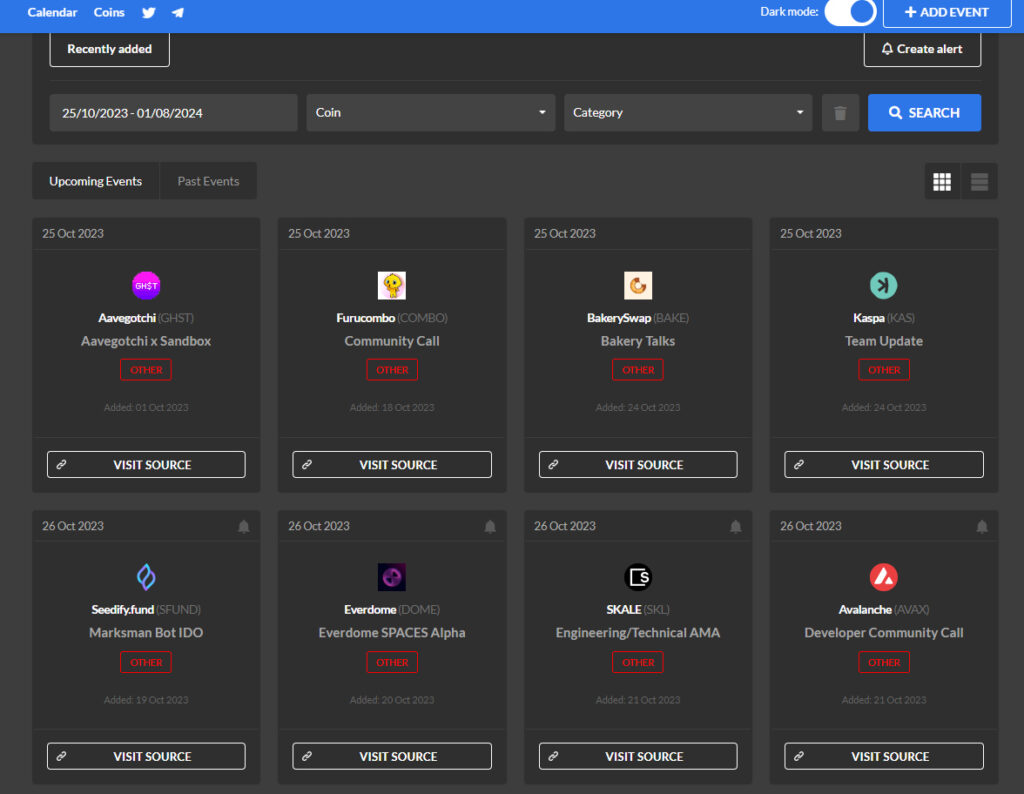The width and height of the screenshot is (1024, 794).
Task: Expand the Coin dropdown
Action: coord(431,113)
